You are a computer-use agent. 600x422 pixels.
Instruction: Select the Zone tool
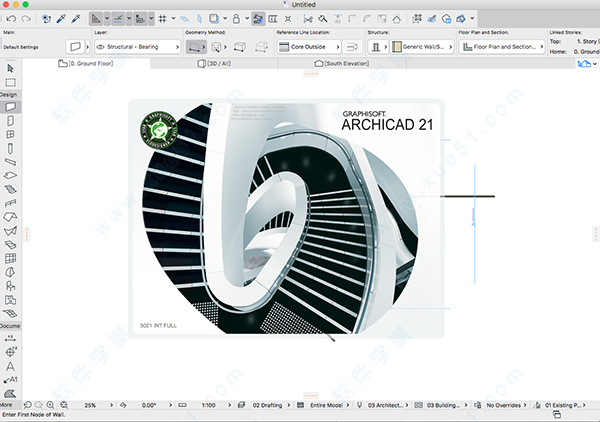tap(10, 300)
